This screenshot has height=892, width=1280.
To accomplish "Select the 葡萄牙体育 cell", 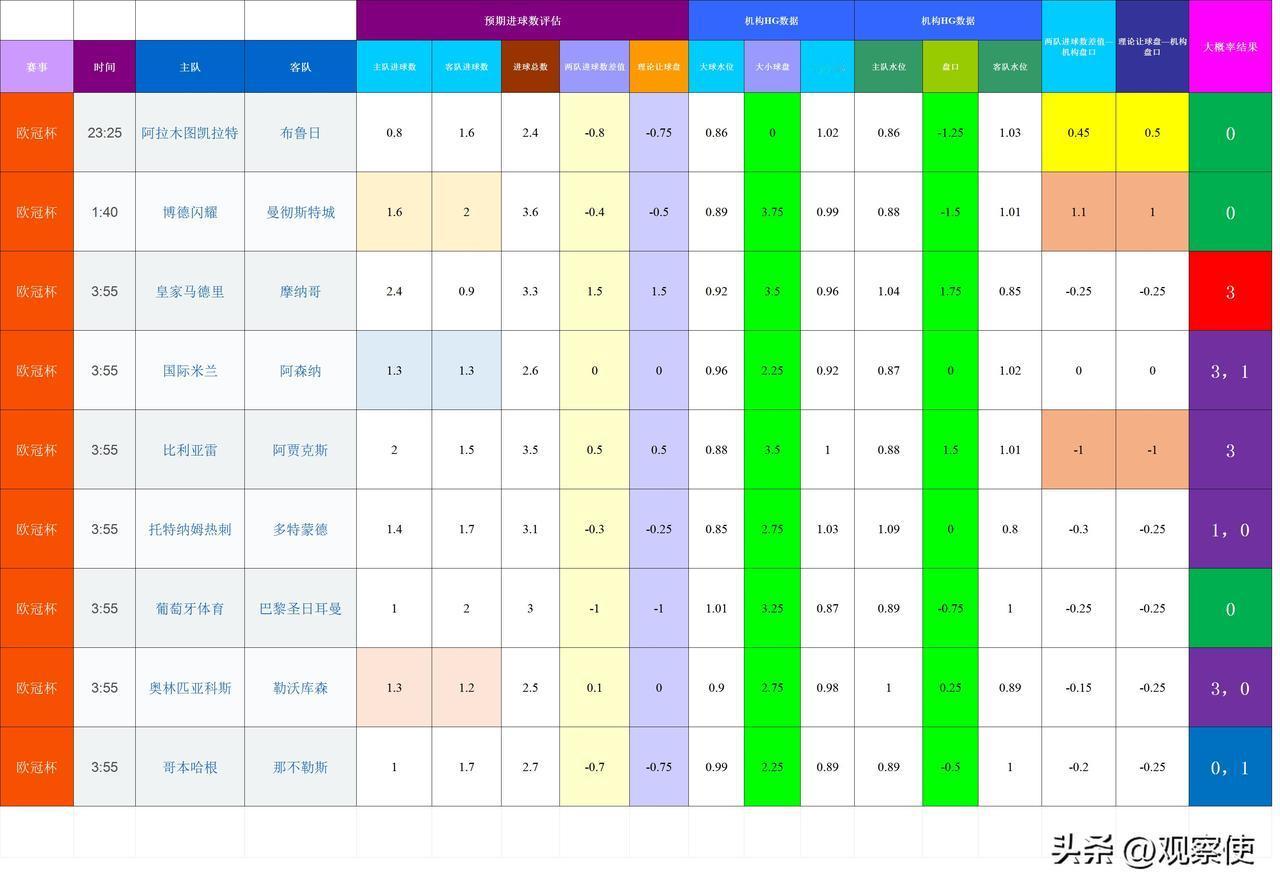I will pyautogui.click(x=190, y=608).
